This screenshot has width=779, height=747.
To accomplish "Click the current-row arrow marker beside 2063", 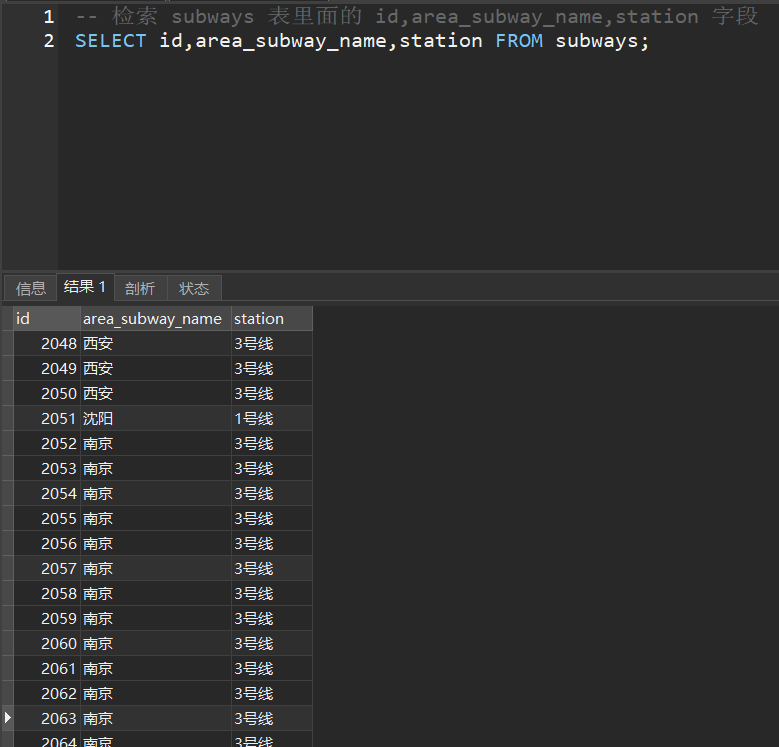I will tap(7, 718).
